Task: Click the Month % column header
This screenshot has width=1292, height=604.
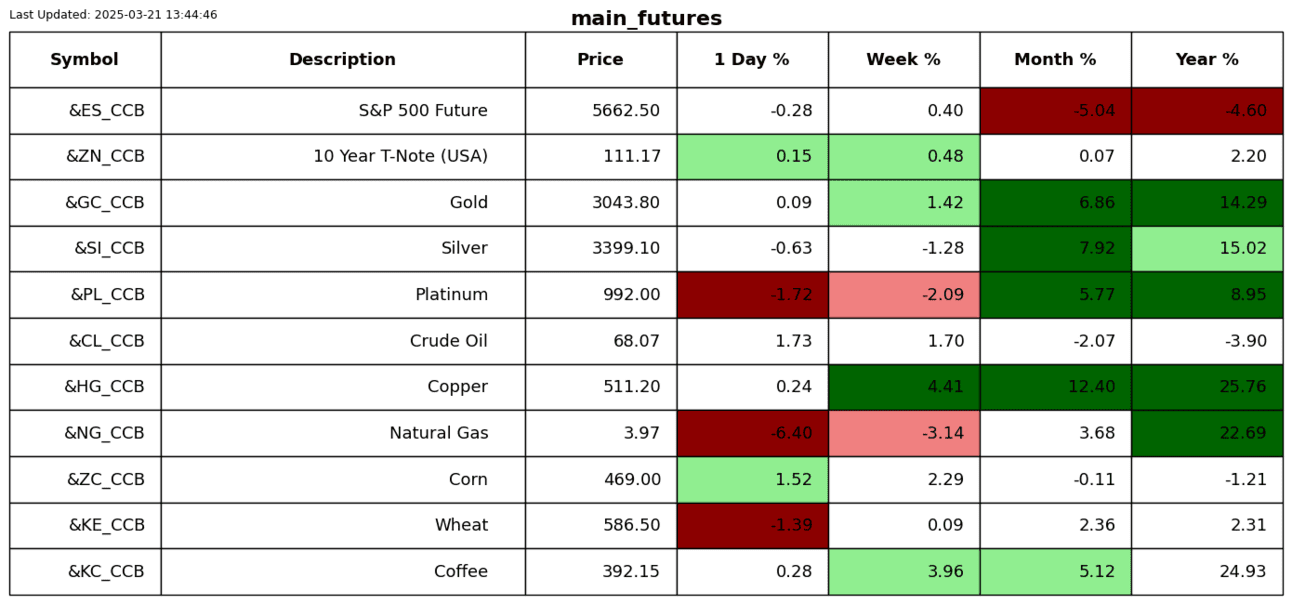Action: 1055,60
